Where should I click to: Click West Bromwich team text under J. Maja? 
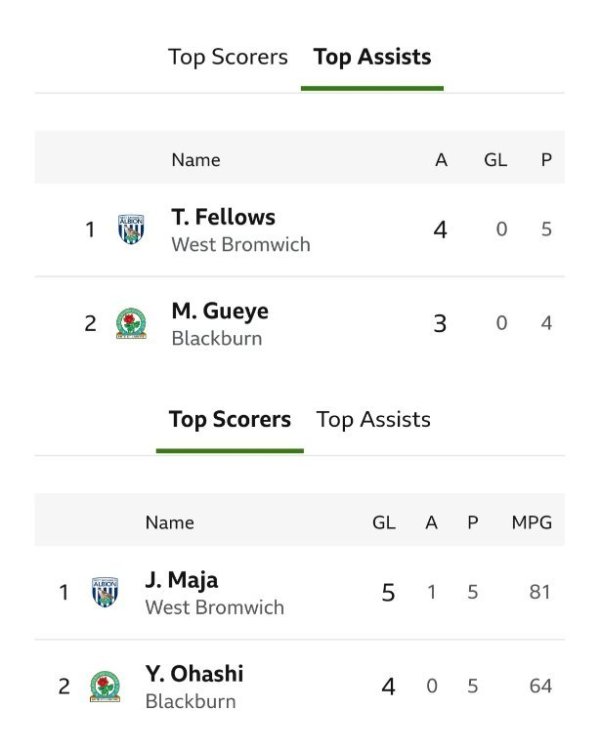point(214,607)
